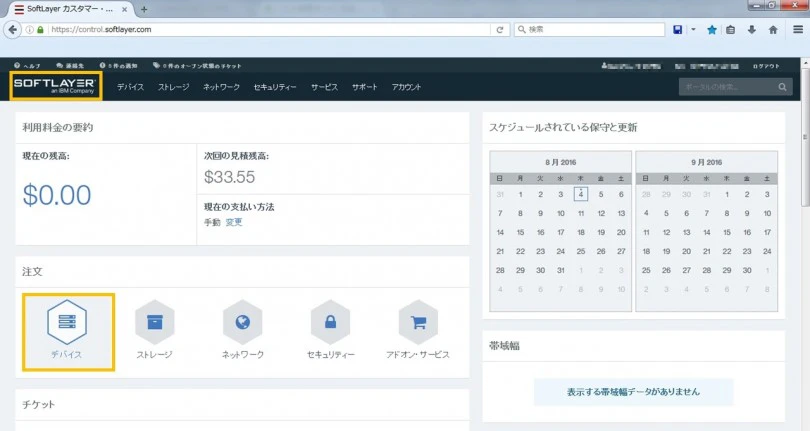Show site information icon in URL bar
Image resolution: width=810 pixels, height=431 pixels.
[x=29, y=29]
